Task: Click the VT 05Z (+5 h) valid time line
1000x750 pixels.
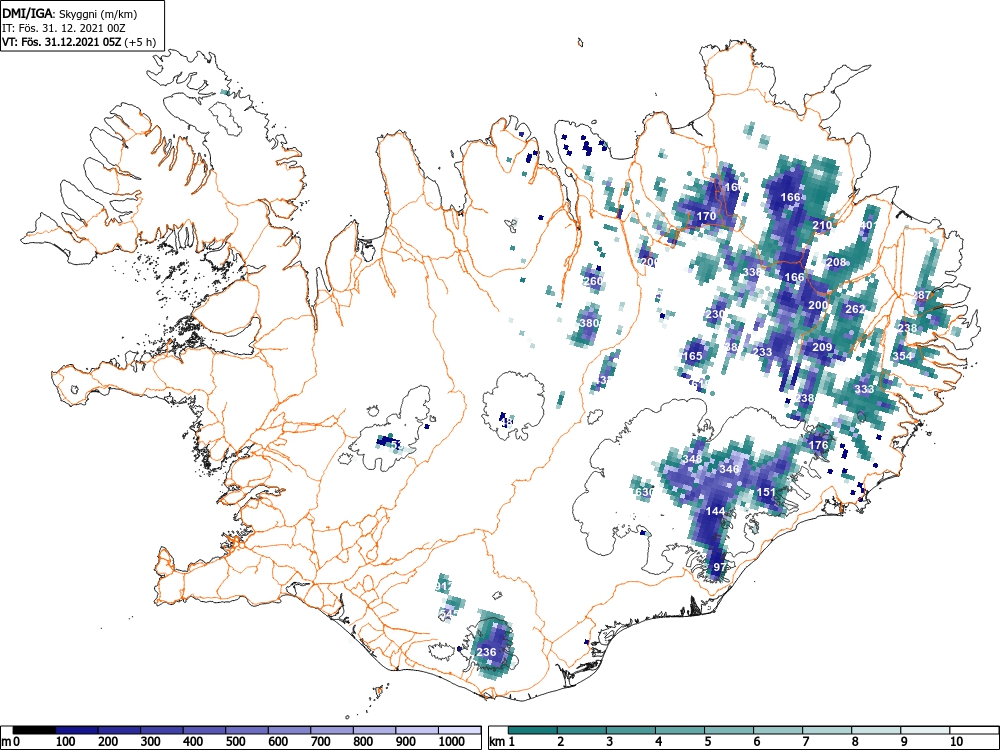Action: [78, 42]
